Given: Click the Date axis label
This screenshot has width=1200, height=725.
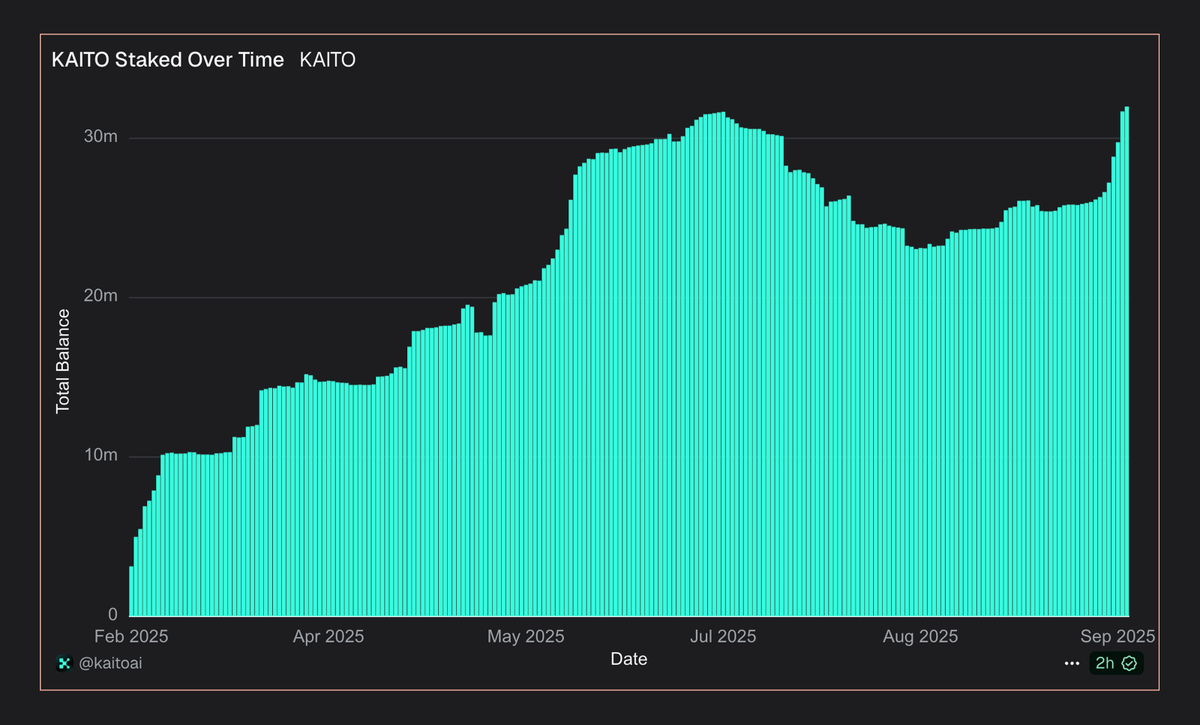Looking at the screenshot, I should coord(629,659).
